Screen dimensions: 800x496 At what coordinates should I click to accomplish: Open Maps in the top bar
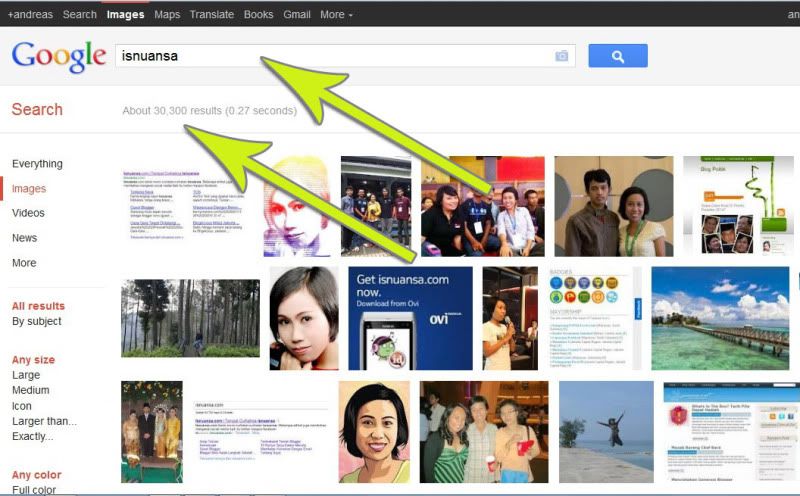167,14
